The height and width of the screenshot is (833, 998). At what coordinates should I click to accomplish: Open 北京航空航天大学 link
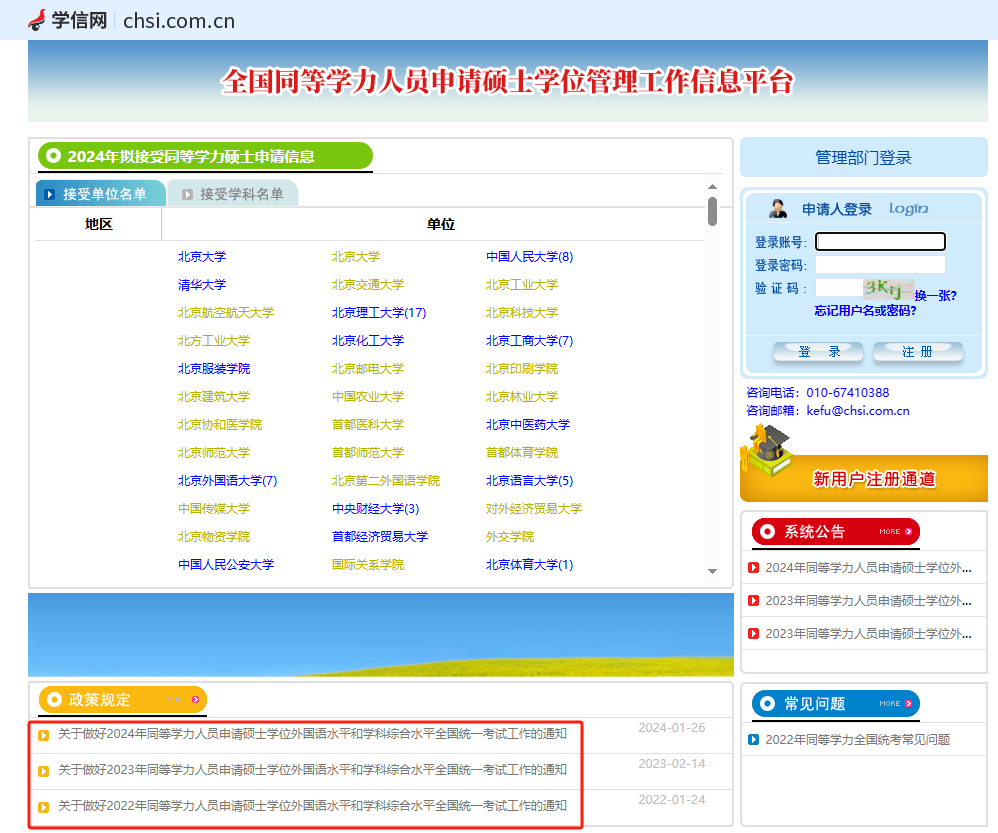[226, 312]
